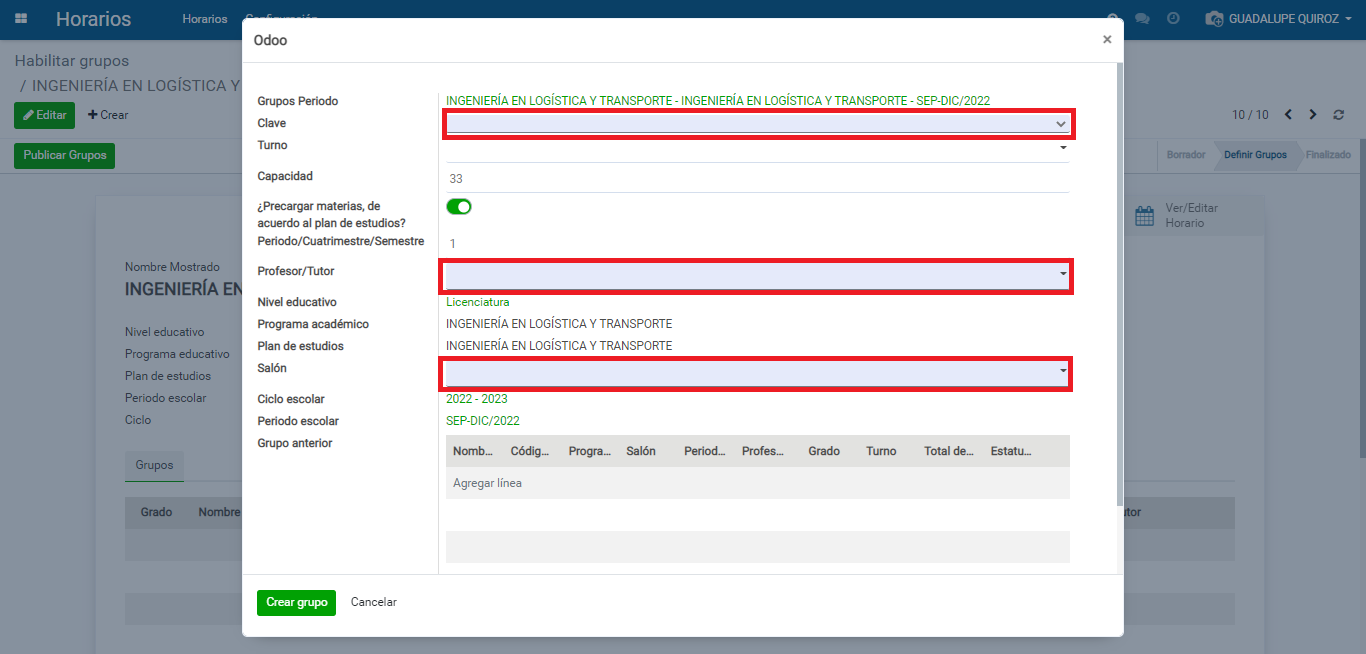Toggle the precargar materias switch
Screen dimensions: 1366x654
coord(458,207)
